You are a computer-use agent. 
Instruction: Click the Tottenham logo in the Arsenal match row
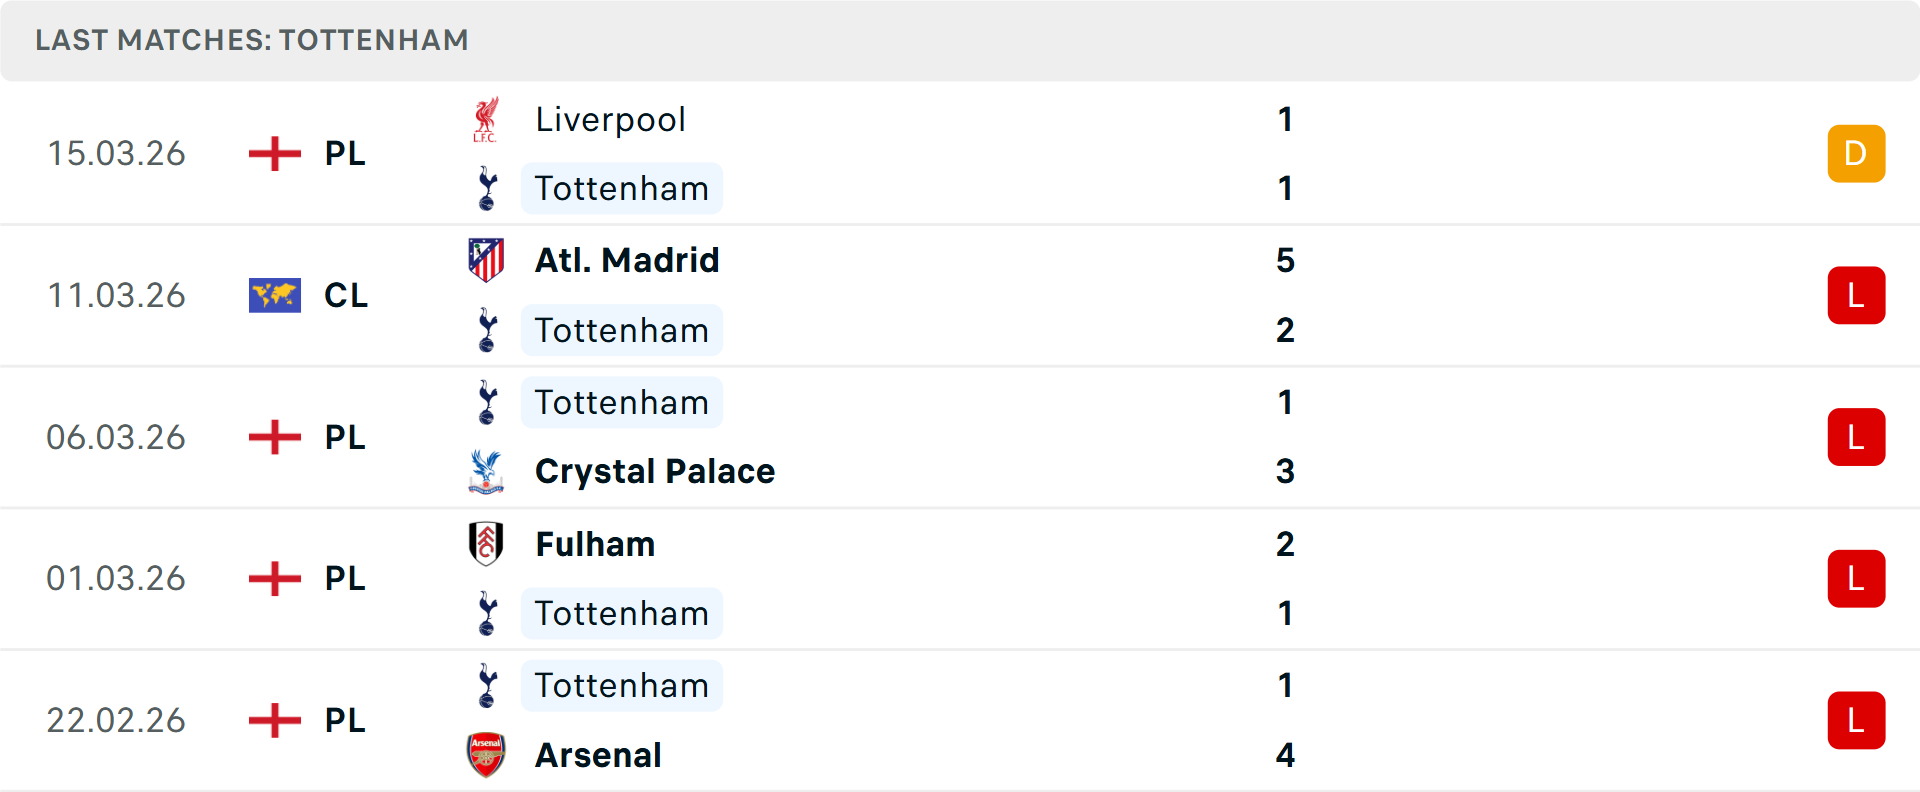(x=487, y=685)
